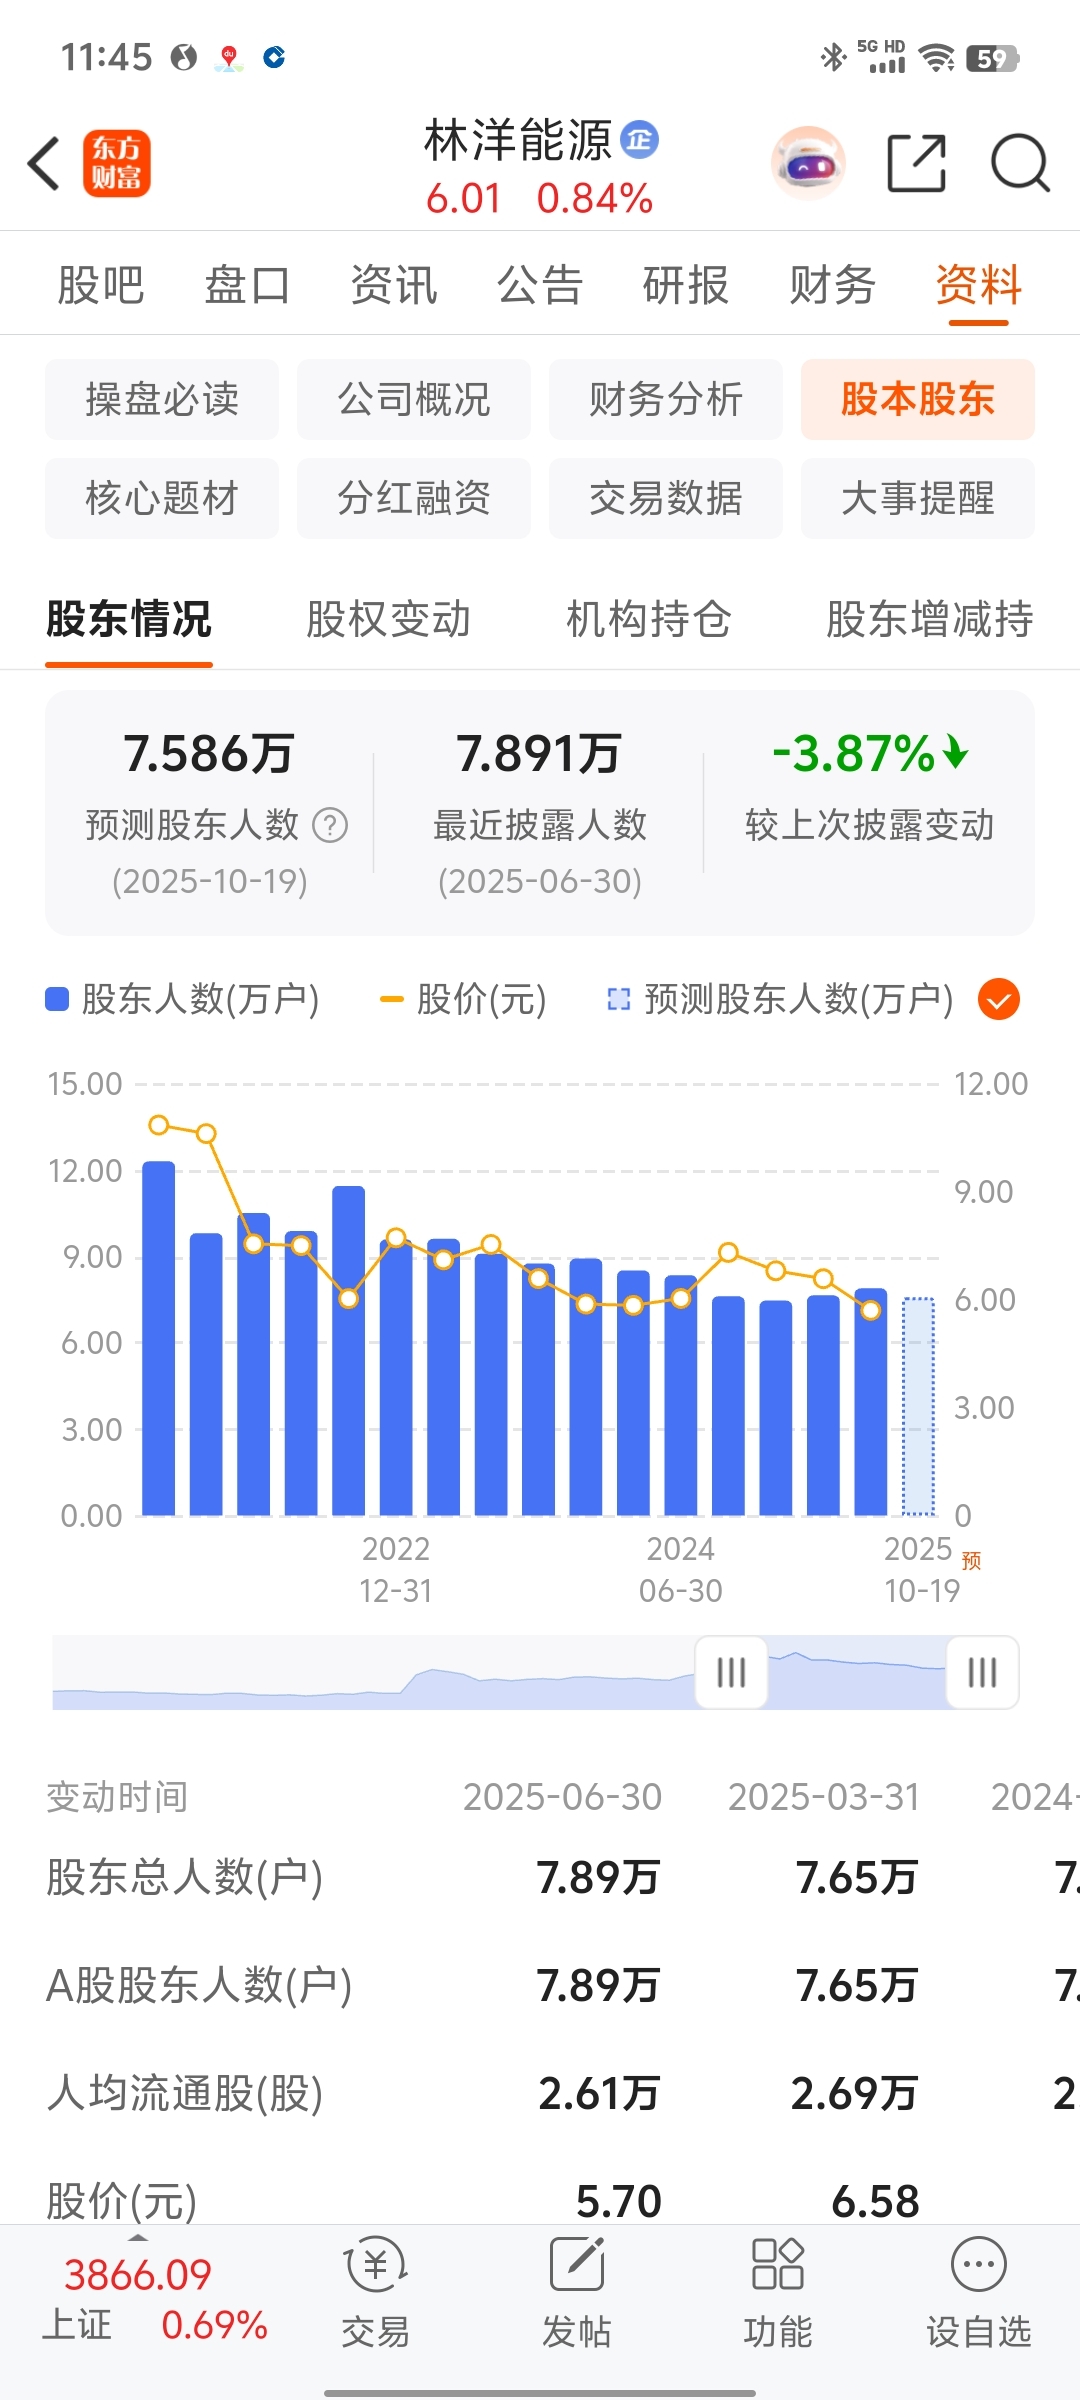1080x2400 pixels.
Task: Tap the help icon next to 预测股东人数
Action: tap(330, 826)
